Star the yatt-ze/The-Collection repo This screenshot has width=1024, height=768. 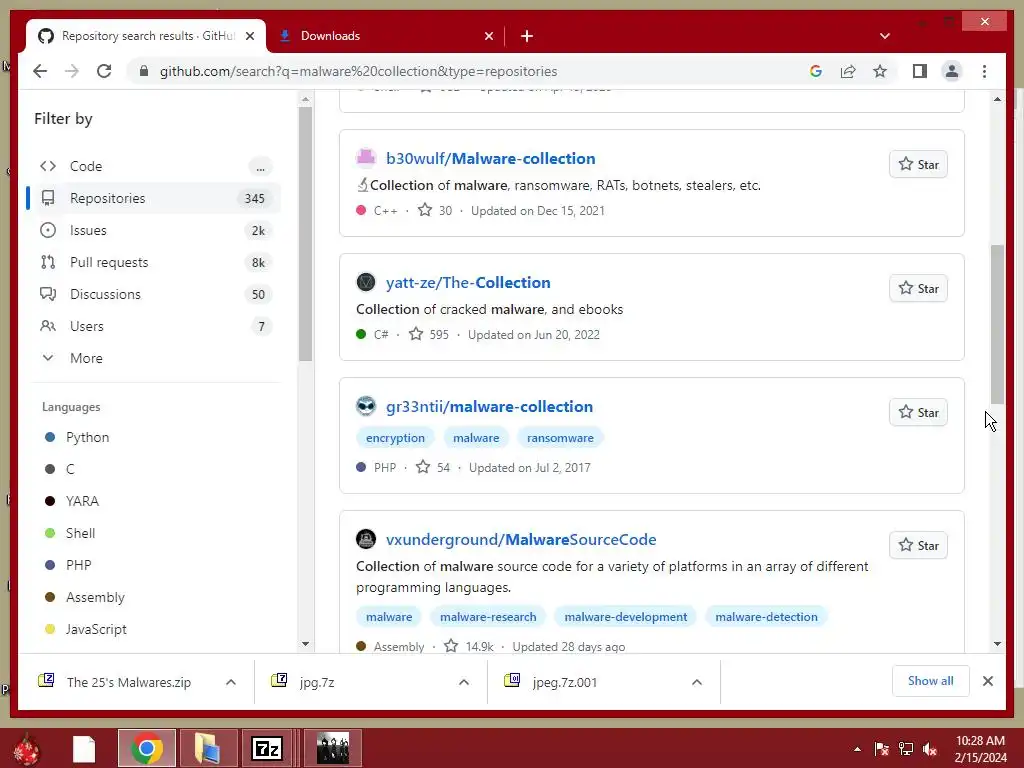[x=918, y=289]
